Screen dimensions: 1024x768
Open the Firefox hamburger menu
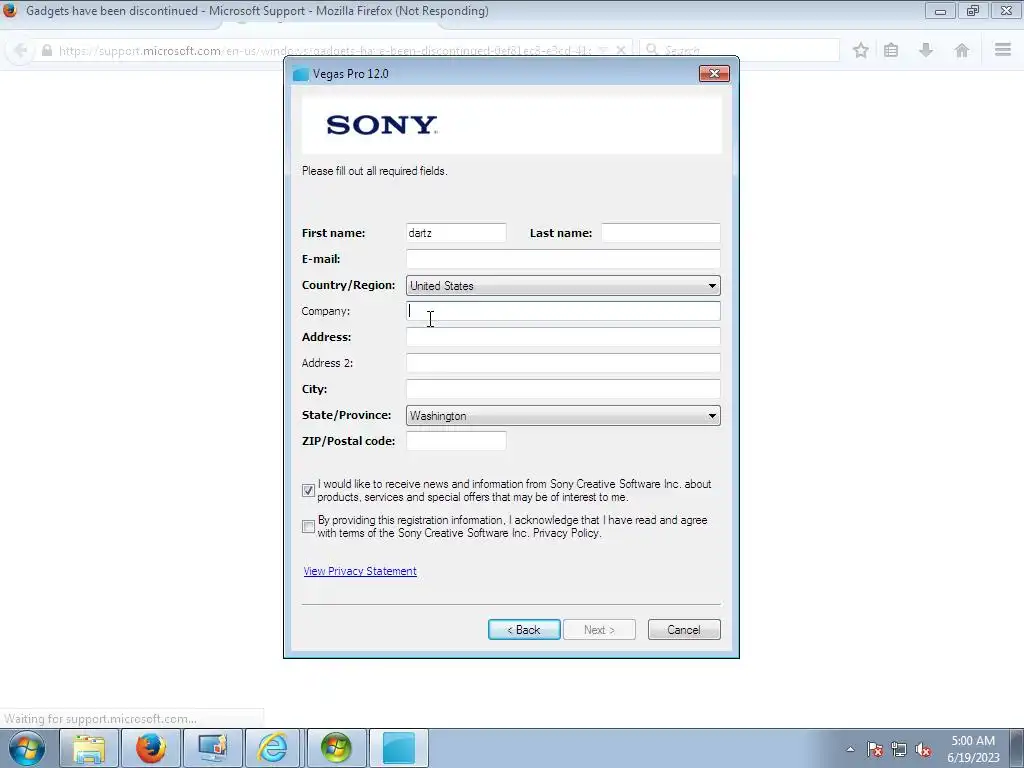tap(1003, 50)
